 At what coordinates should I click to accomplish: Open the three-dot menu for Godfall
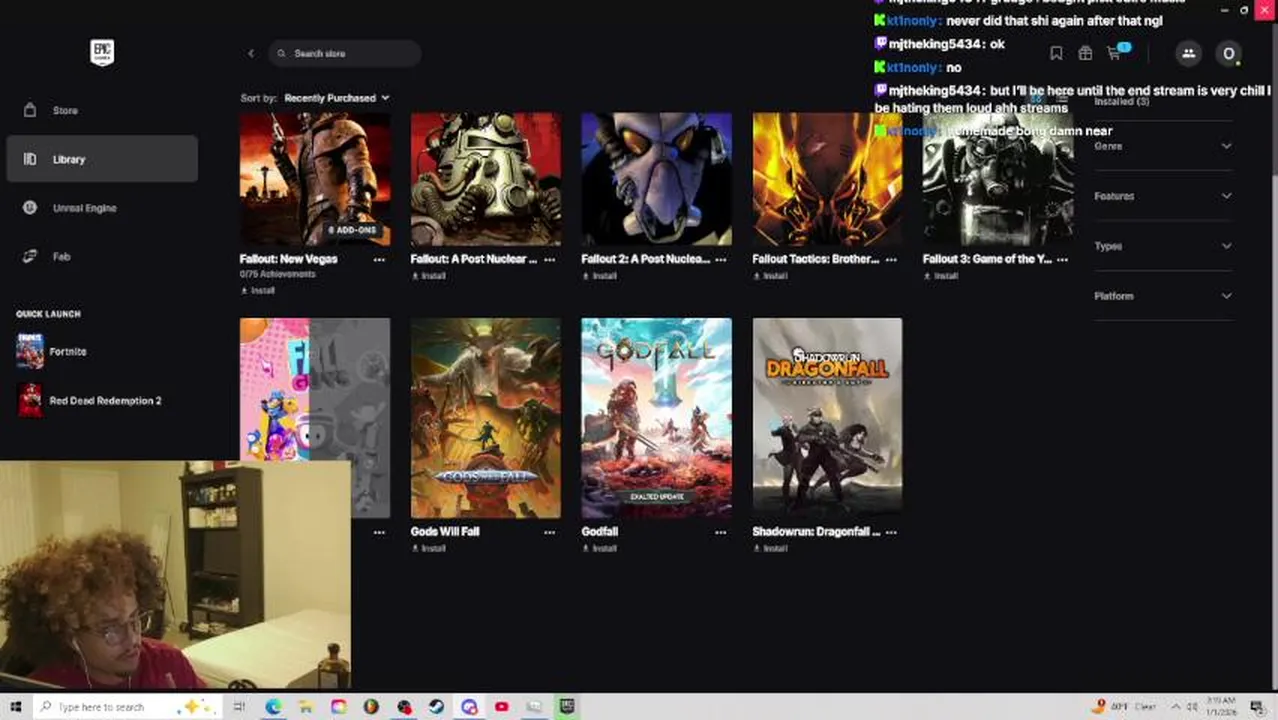pyautogui.click(x=720, y=532)
